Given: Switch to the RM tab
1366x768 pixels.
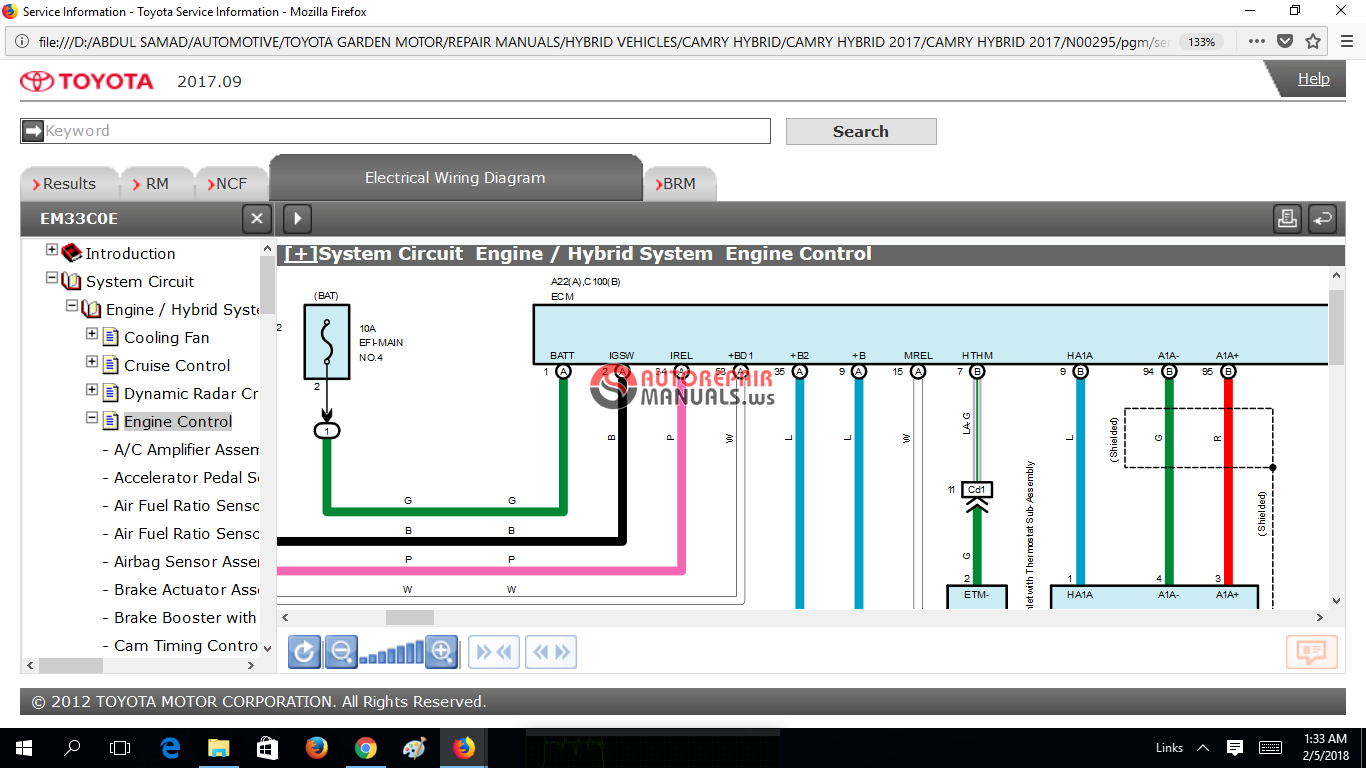Looking at the screenshot, I should [157, 184].
